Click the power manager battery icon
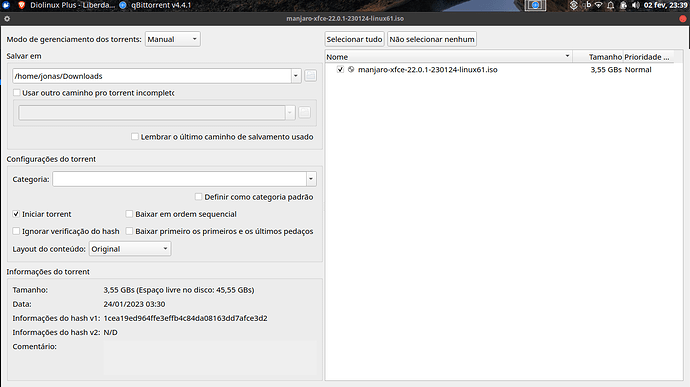The height and width of the screenshot is (387, 690). (623, 5)
